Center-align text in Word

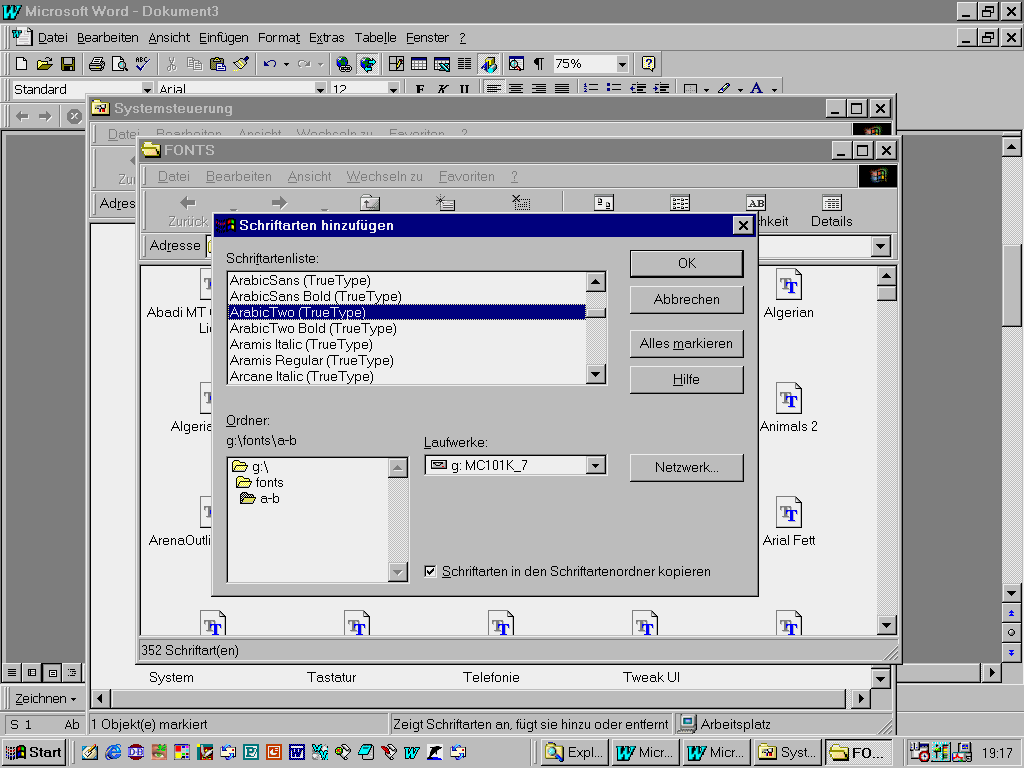(516, 88)
